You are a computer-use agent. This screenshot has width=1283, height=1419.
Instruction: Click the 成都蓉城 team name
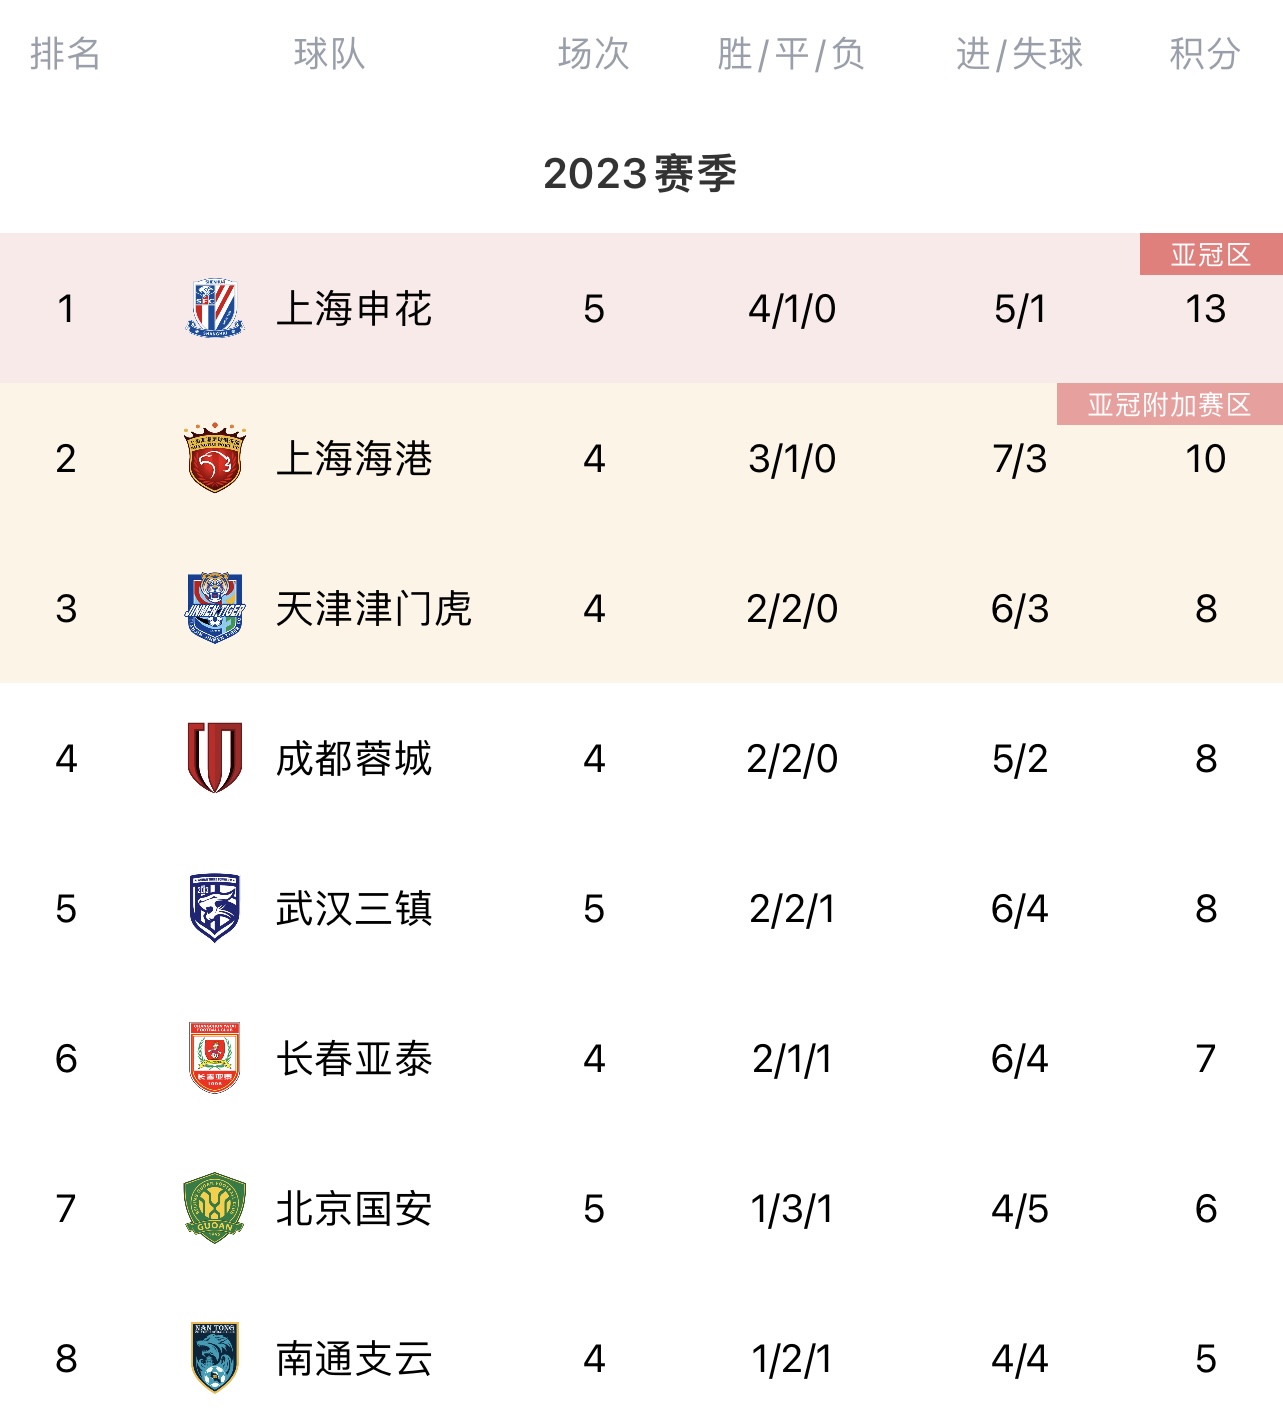354,759
